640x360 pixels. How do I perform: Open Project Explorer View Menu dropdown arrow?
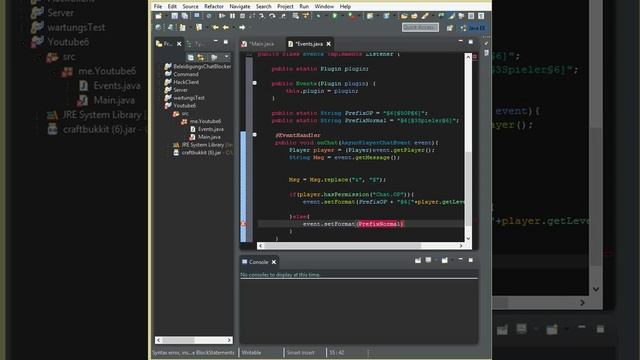point(226,57)
